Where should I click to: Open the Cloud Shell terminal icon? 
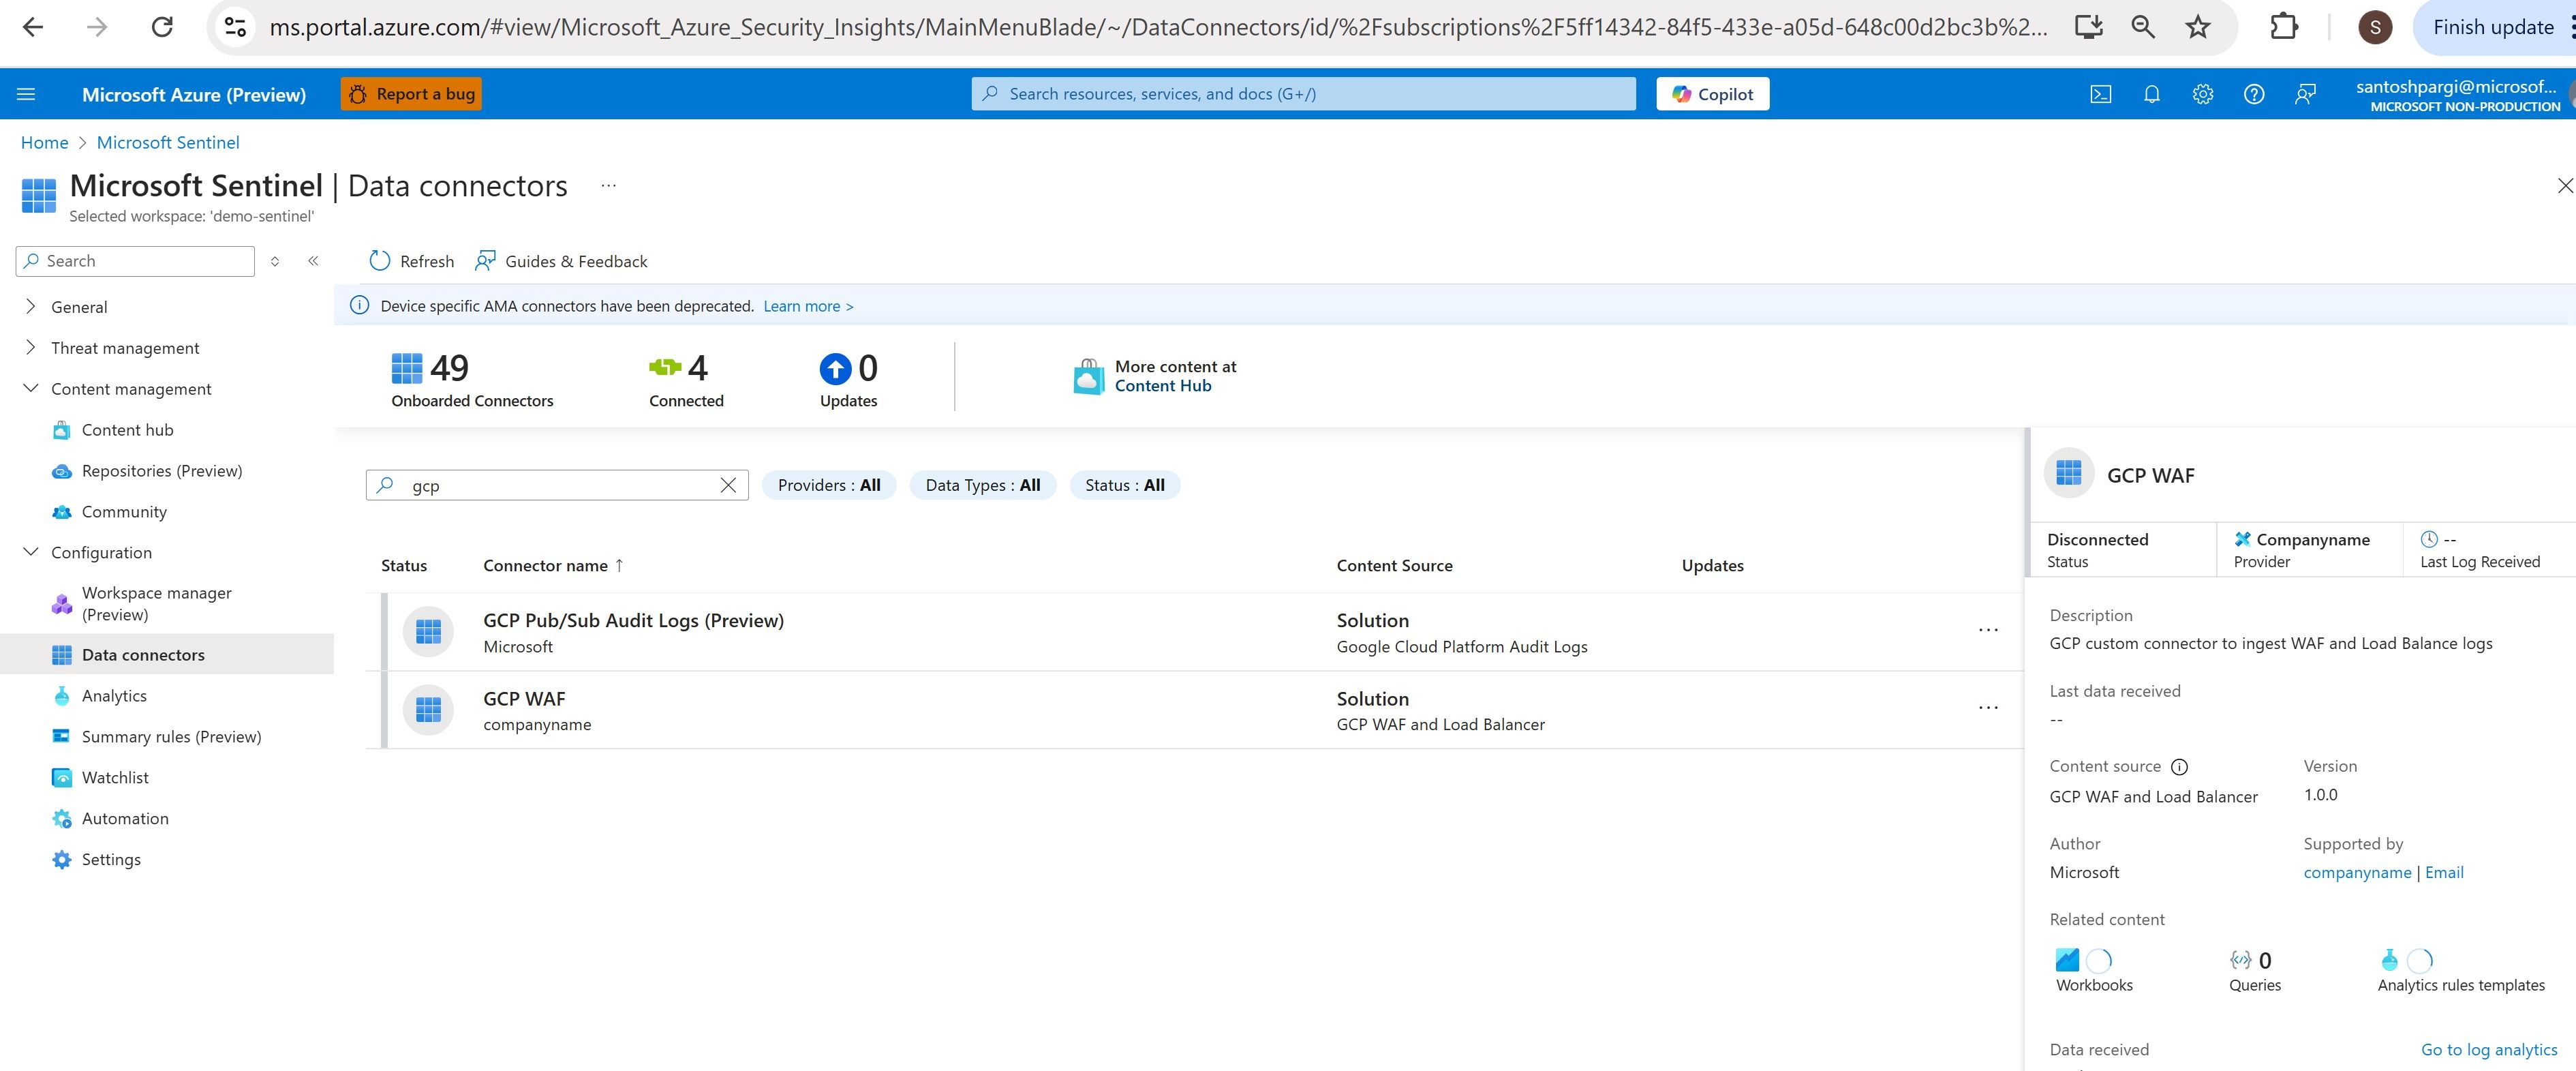coord(2100,93)
